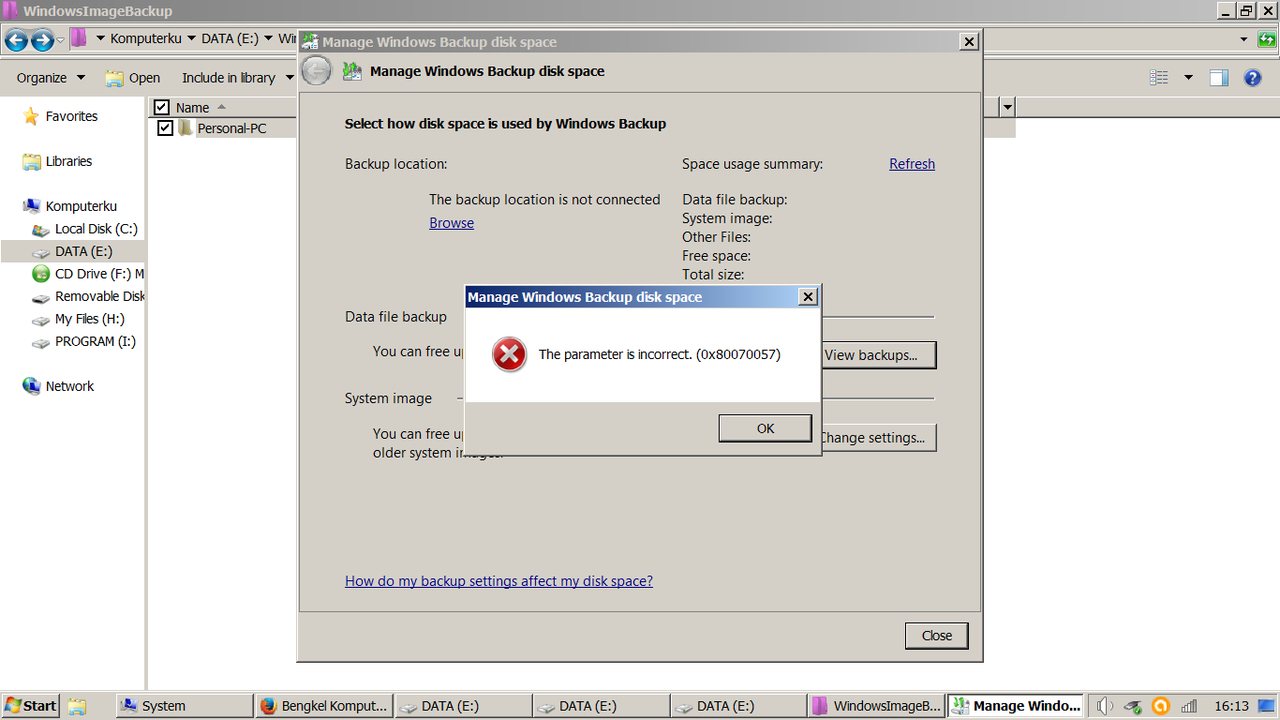Select the Personal-PC folder
The image size is (1280, 720).
click(x=232, y=128)
